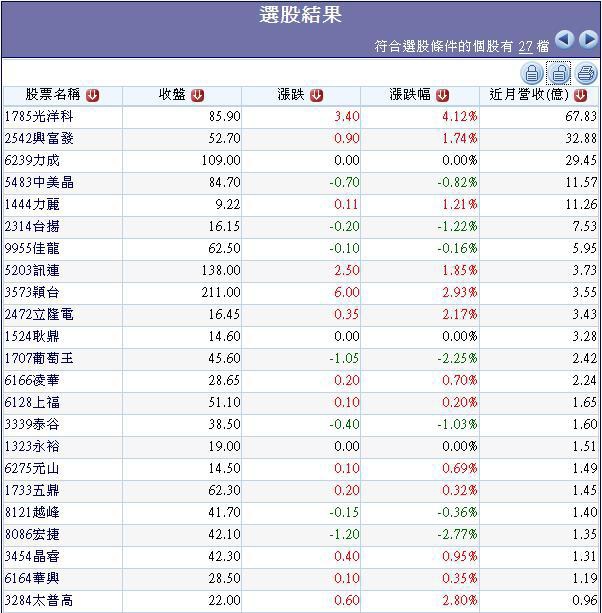Click revenue value 29.45
Screen dimensions: 602x613
[581, 160]
